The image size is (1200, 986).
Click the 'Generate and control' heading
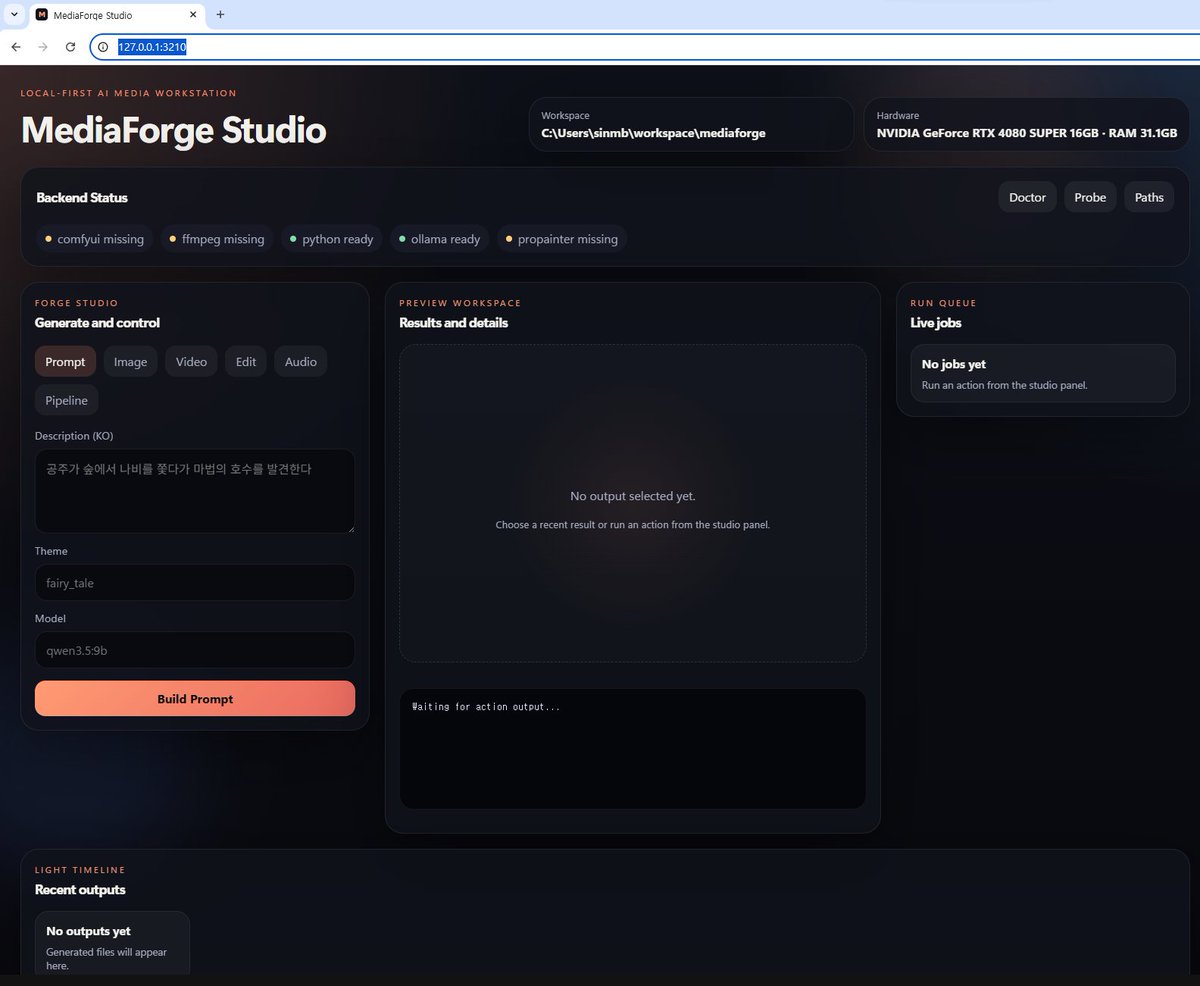pyautogui.click(x=97, y=322)
